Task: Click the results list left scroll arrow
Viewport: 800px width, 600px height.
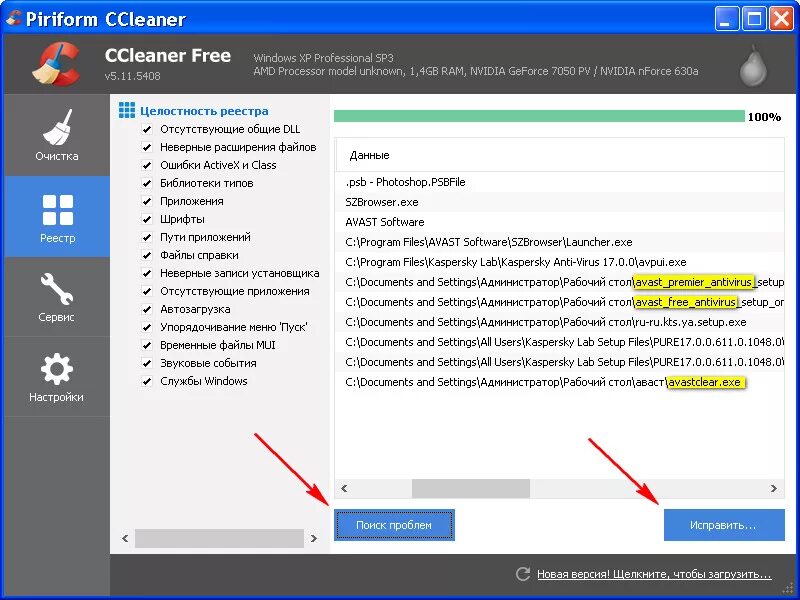Action: tap(344, 488)
